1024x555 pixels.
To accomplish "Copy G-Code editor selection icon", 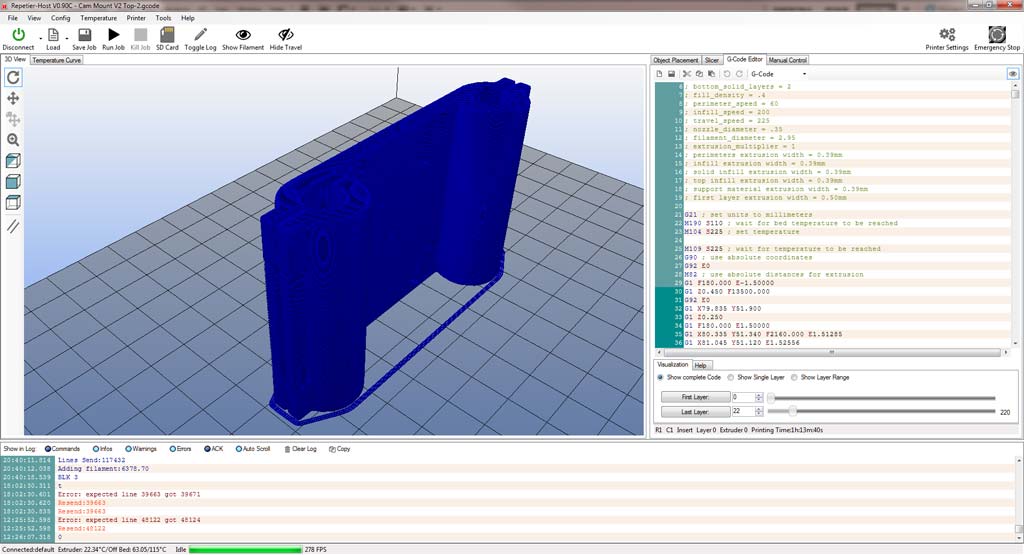I will click(699, 74).
